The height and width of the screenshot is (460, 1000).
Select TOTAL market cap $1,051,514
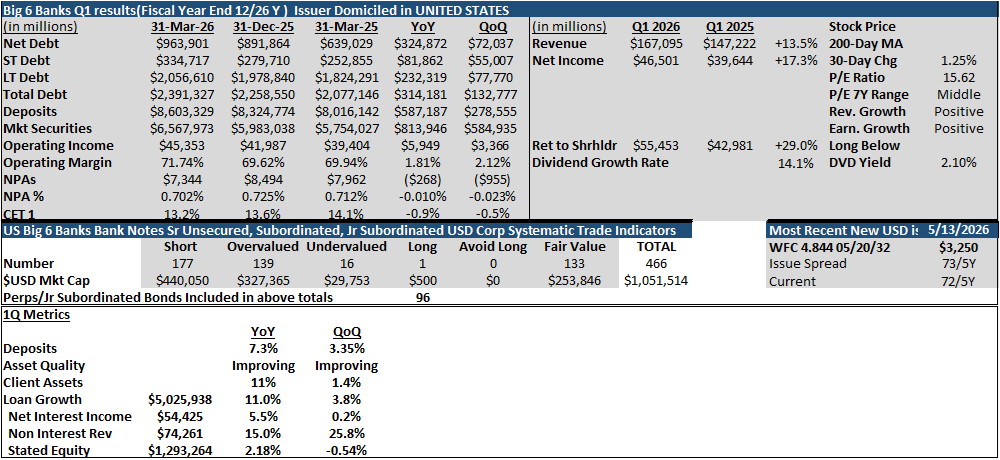(654, 280)
